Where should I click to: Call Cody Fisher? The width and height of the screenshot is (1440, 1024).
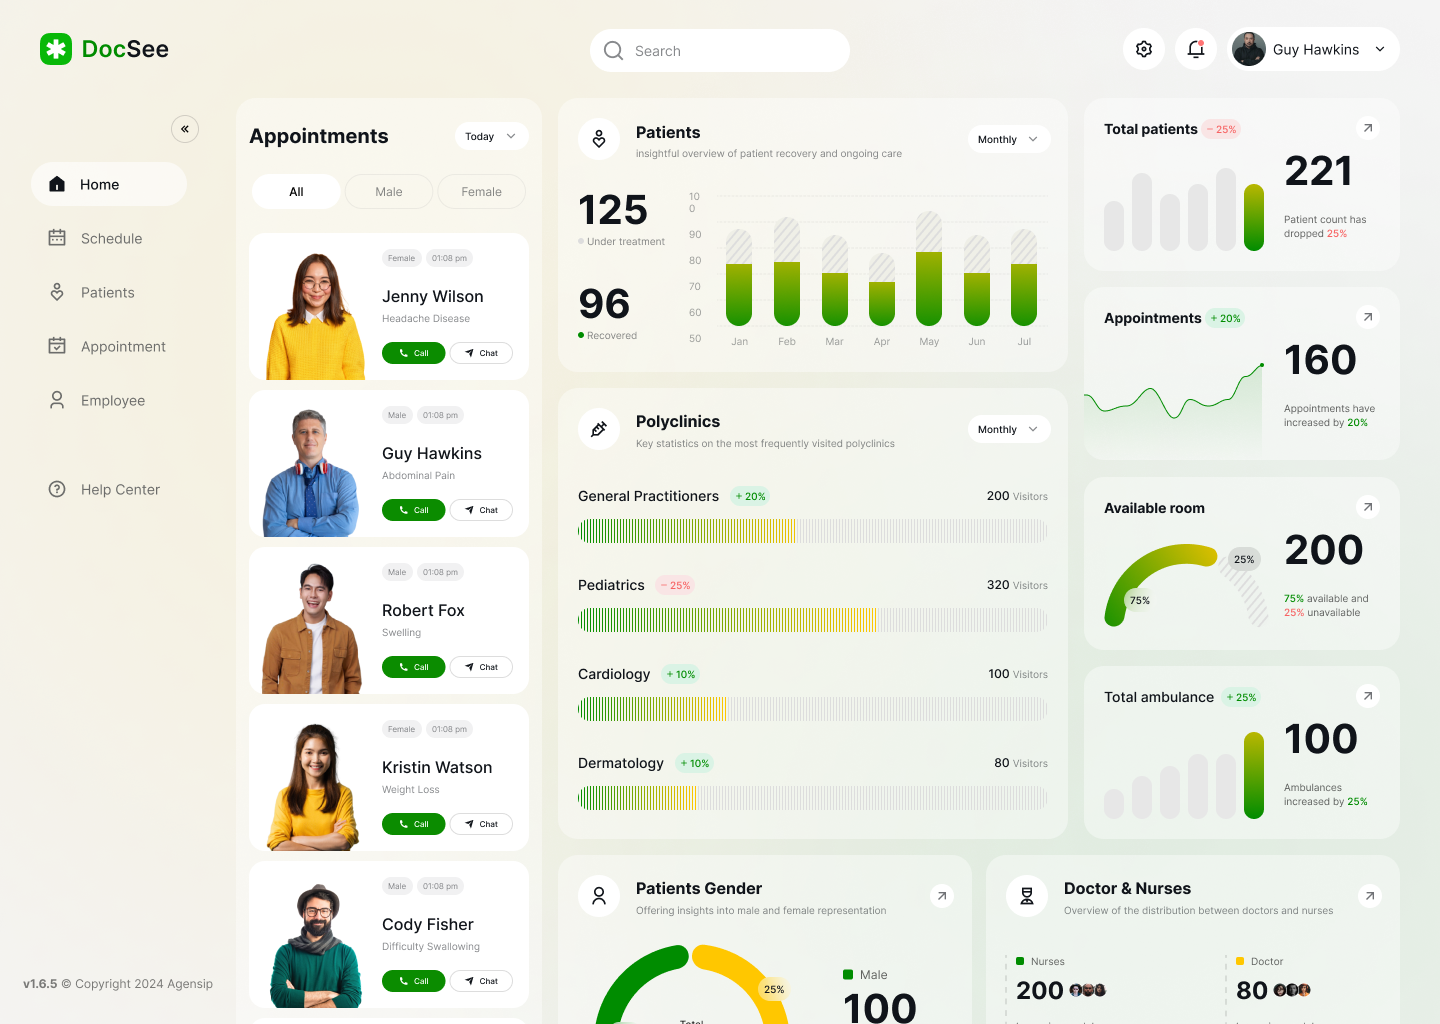coord(413,981)
